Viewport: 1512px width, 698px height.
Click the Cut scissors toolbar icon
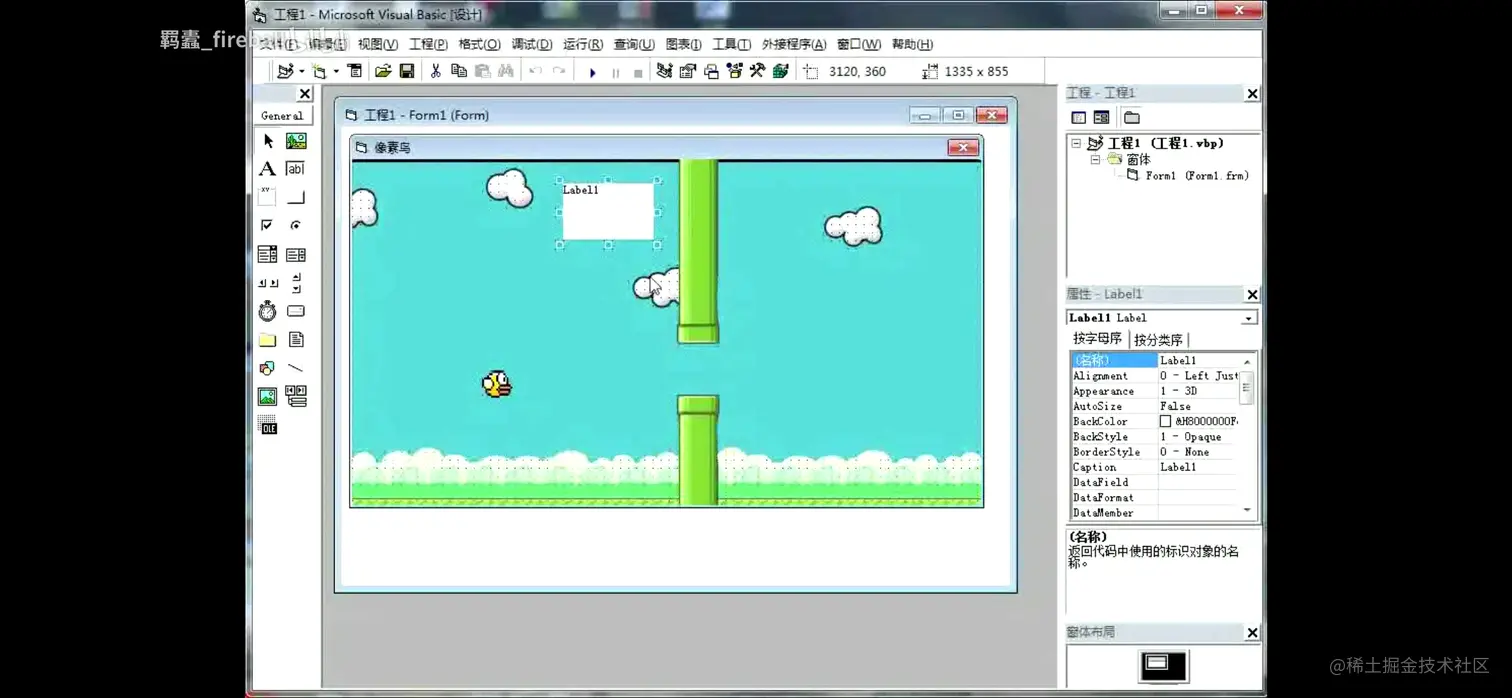click(435, 71)
